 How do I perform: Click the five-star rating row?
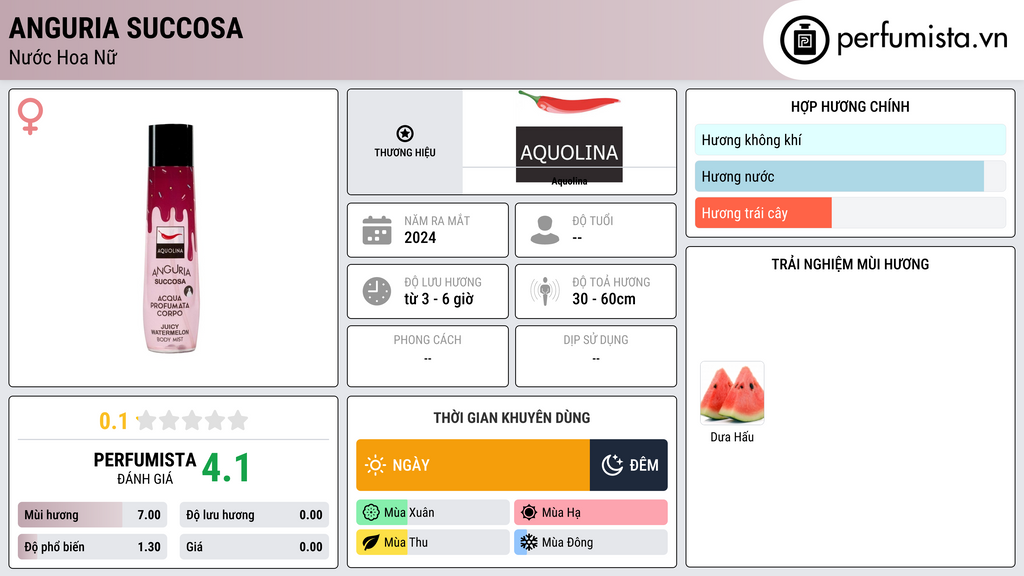[x=191, y=420]
